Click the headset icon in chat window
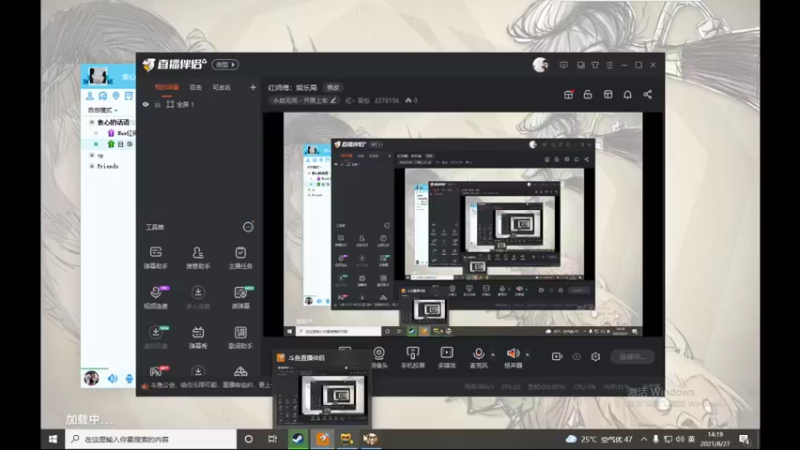The image size is (800, 450). tap(103, 95)
